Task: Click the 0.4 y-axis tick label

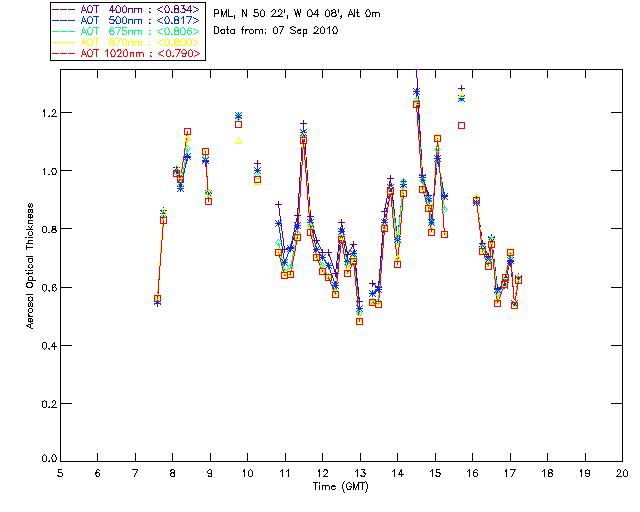Action: click(49, 346)
